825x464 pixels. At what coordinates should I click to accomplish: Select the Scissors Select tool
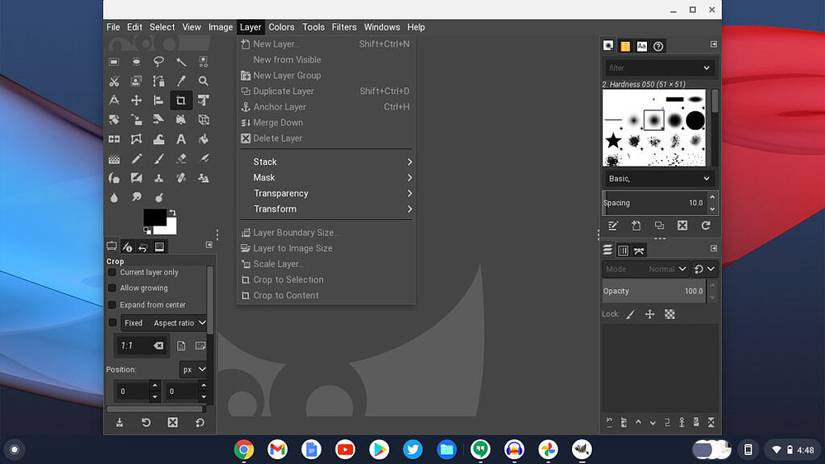pos(114,81)
